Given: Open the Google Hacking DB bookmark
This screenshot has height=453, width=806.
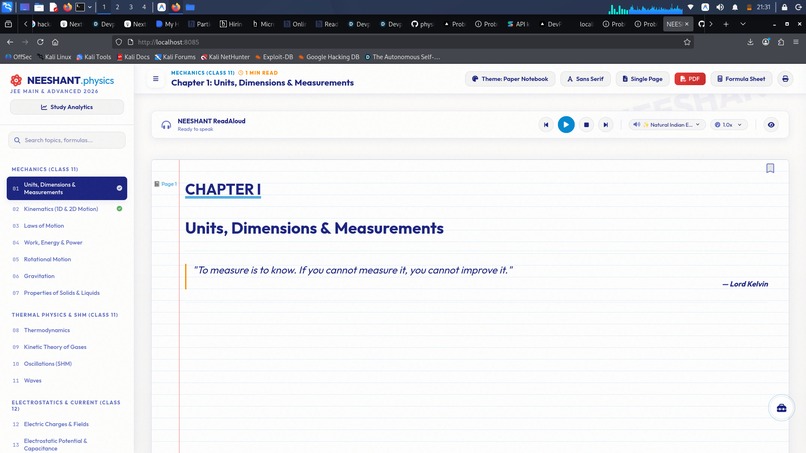Looking at the screenshot, I should coord(328,57).
